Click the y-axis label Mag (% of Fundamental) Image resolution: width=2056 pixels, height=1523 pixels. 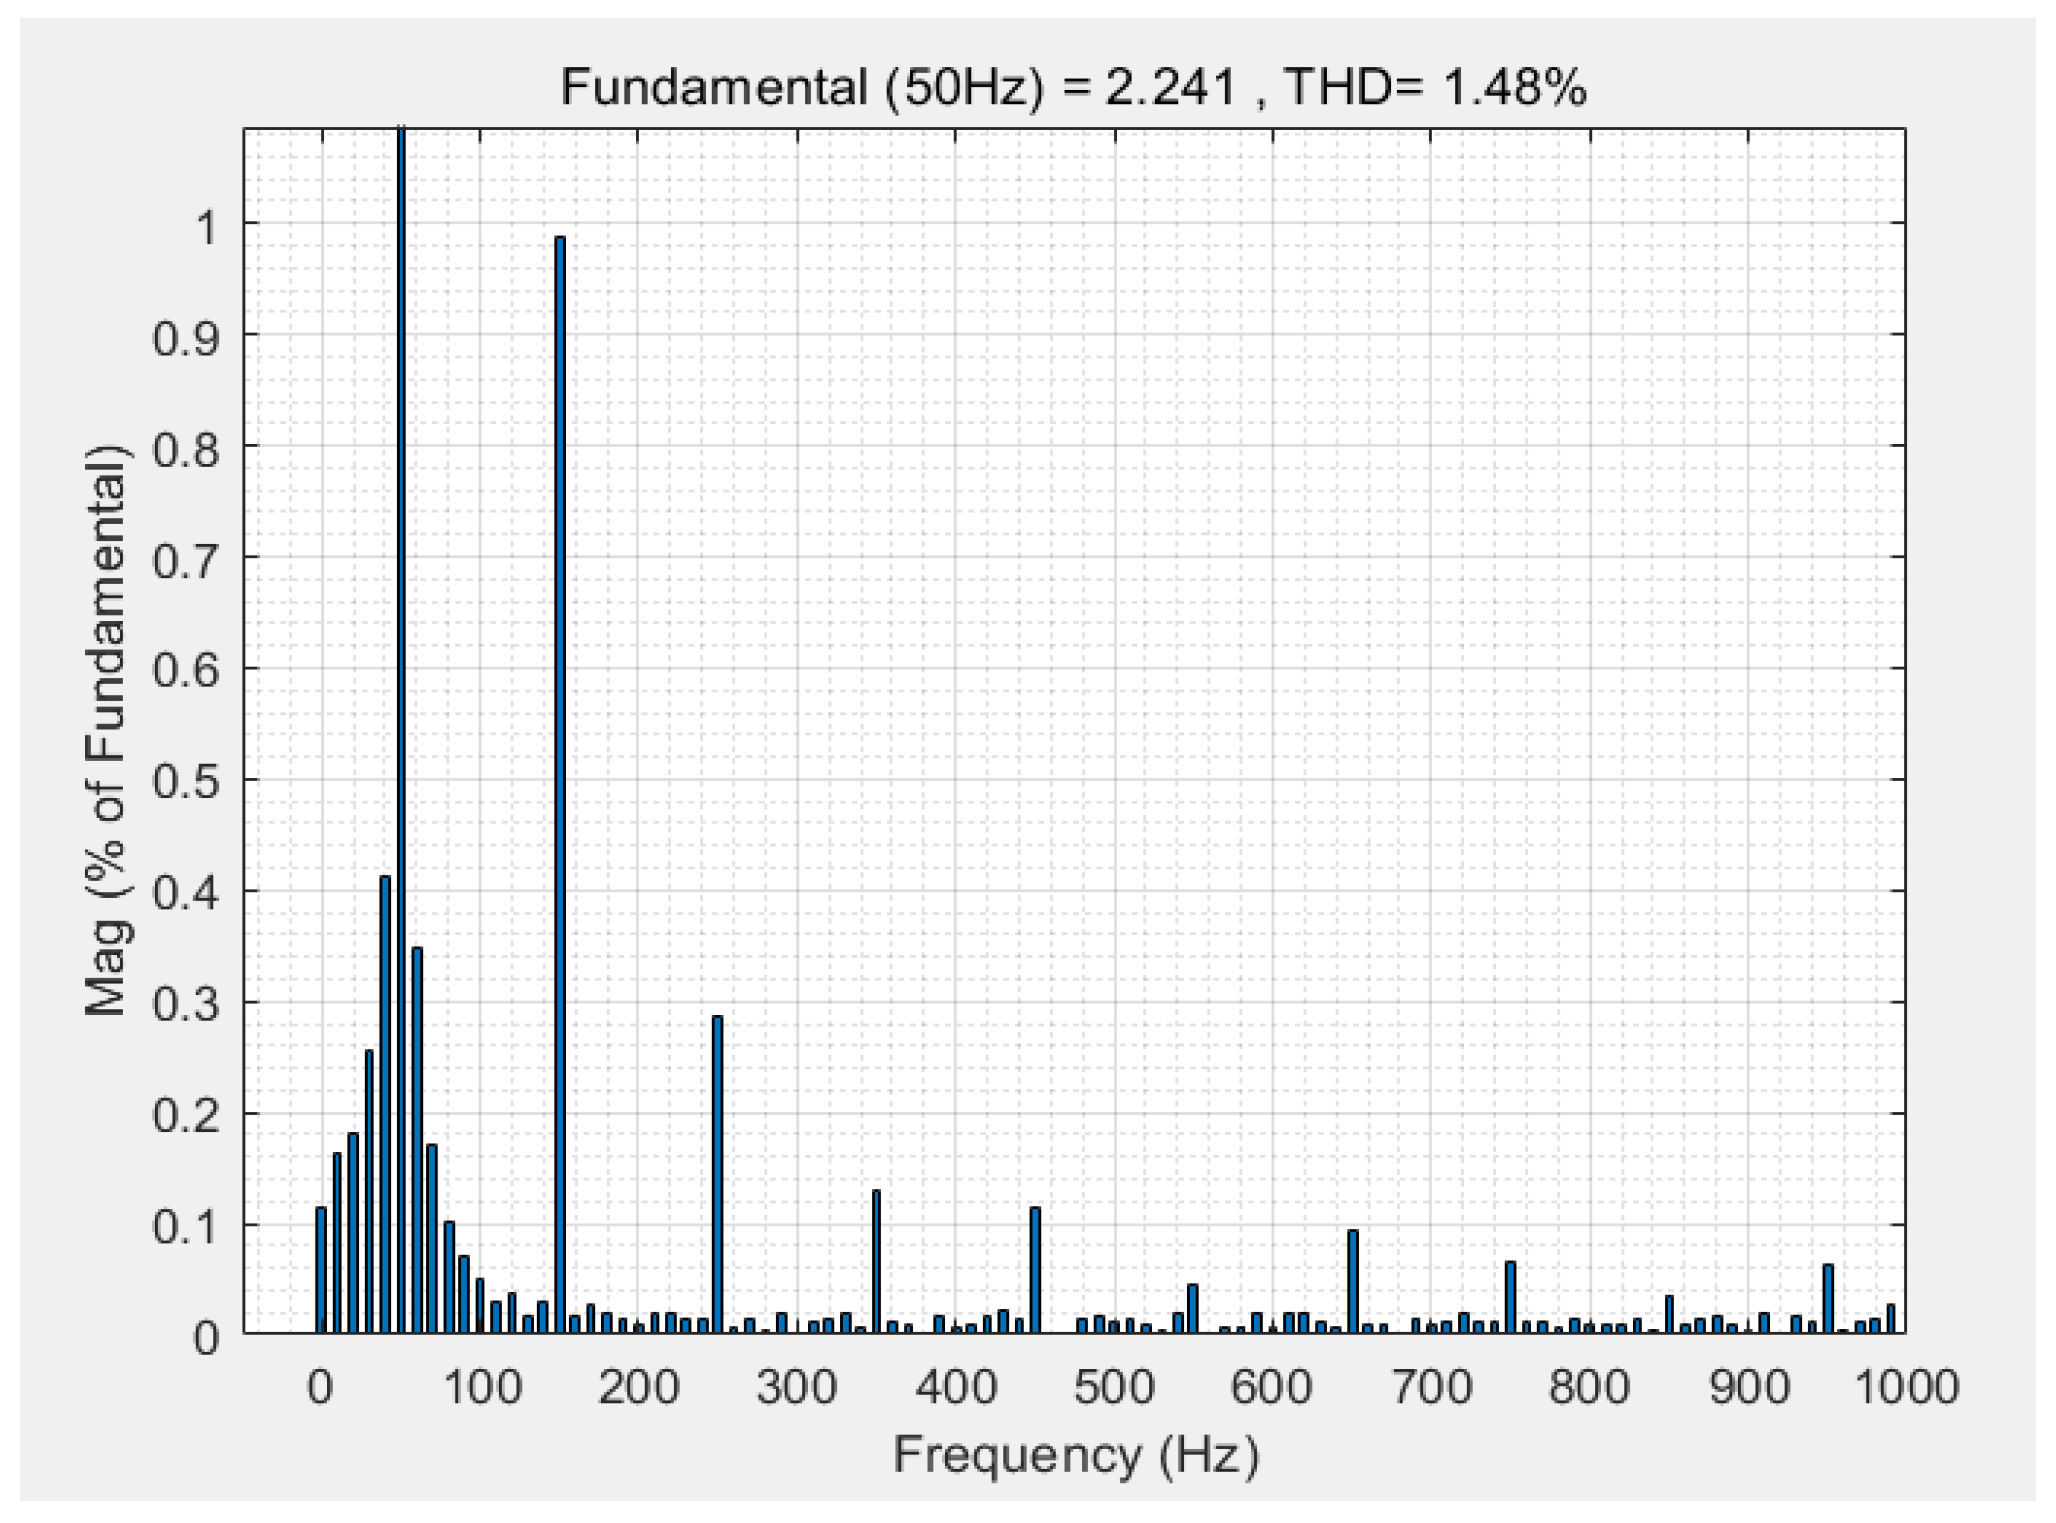(105, 731)
